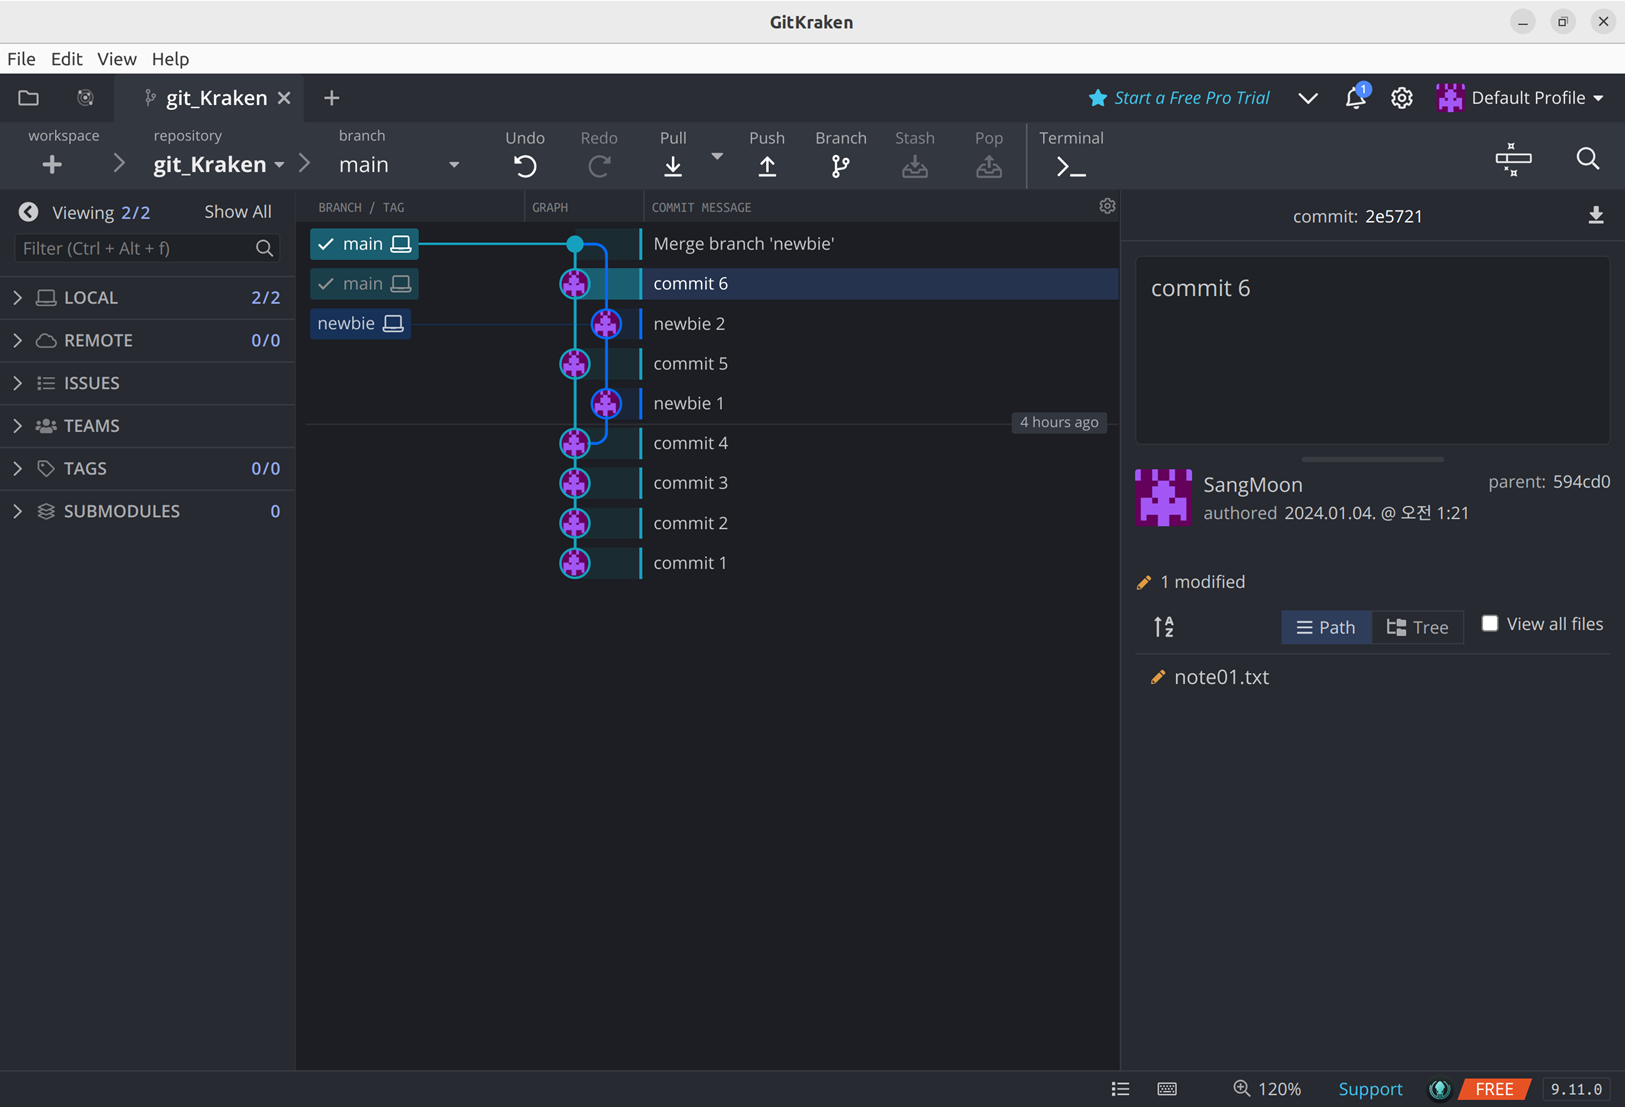Click the commit 3 graph node
Image resolution: width=1625 pixels, height=1107 pixels.
[x=575, y=483]
